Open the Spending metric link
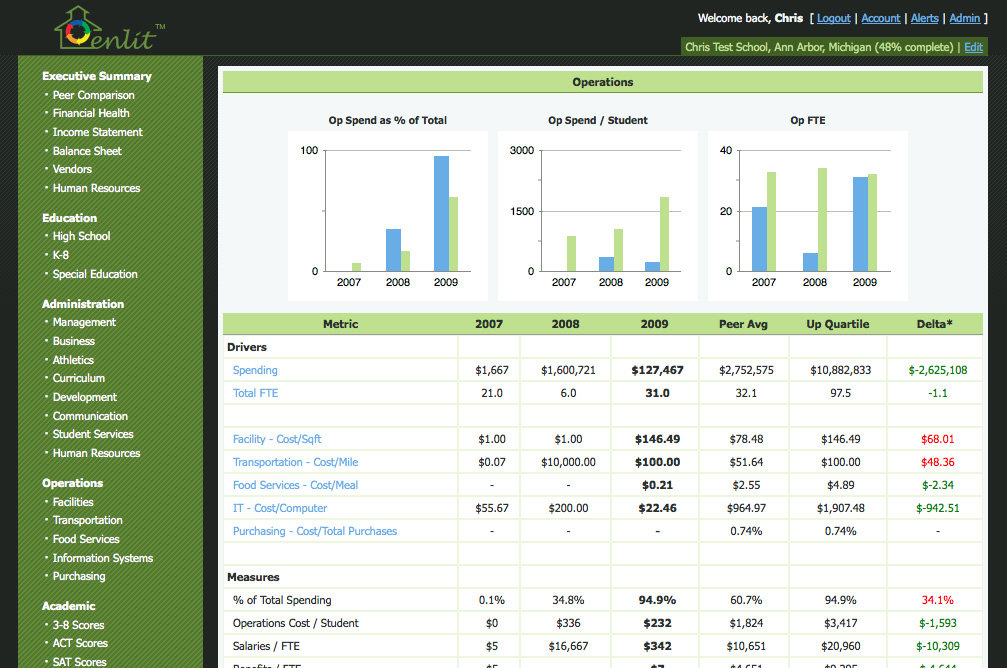Image resolution: width=1007 pixels, height=668 pixels. 255,370
